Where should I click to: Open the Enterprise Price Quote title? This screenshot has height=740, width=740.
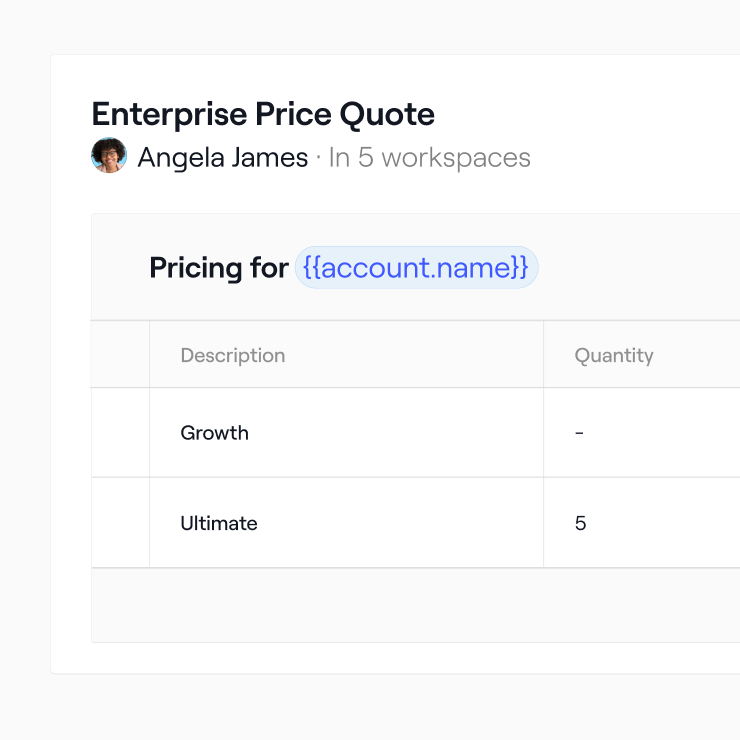pos(263,115)
